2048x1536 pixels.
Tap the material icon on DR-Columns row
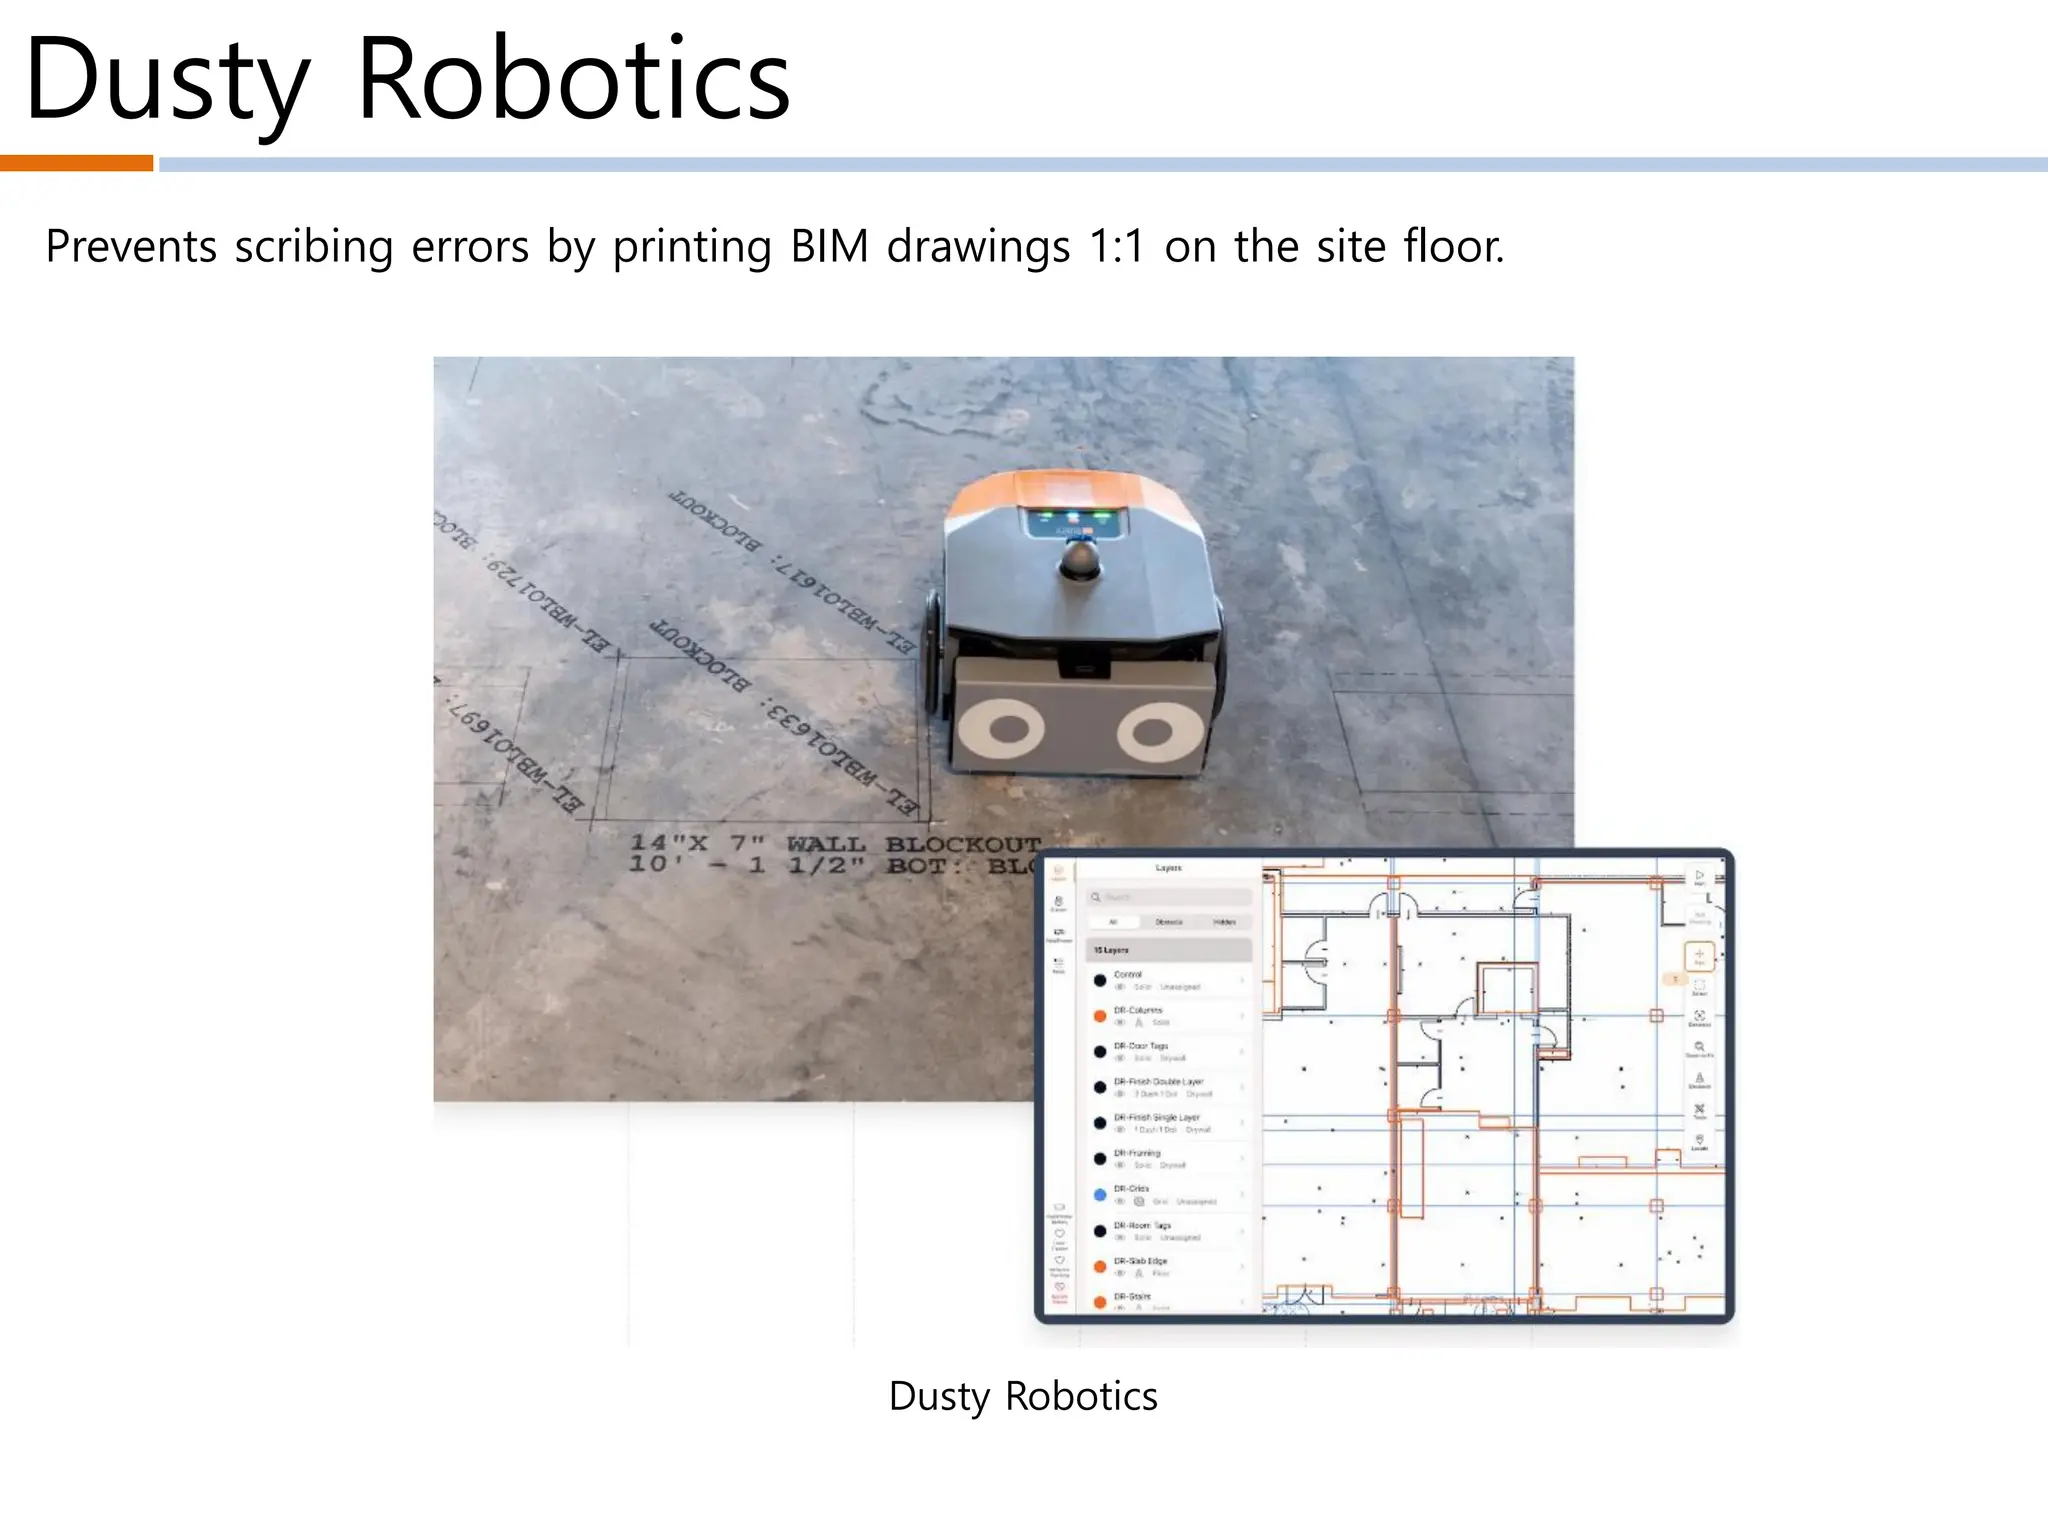(1138, 1023)
